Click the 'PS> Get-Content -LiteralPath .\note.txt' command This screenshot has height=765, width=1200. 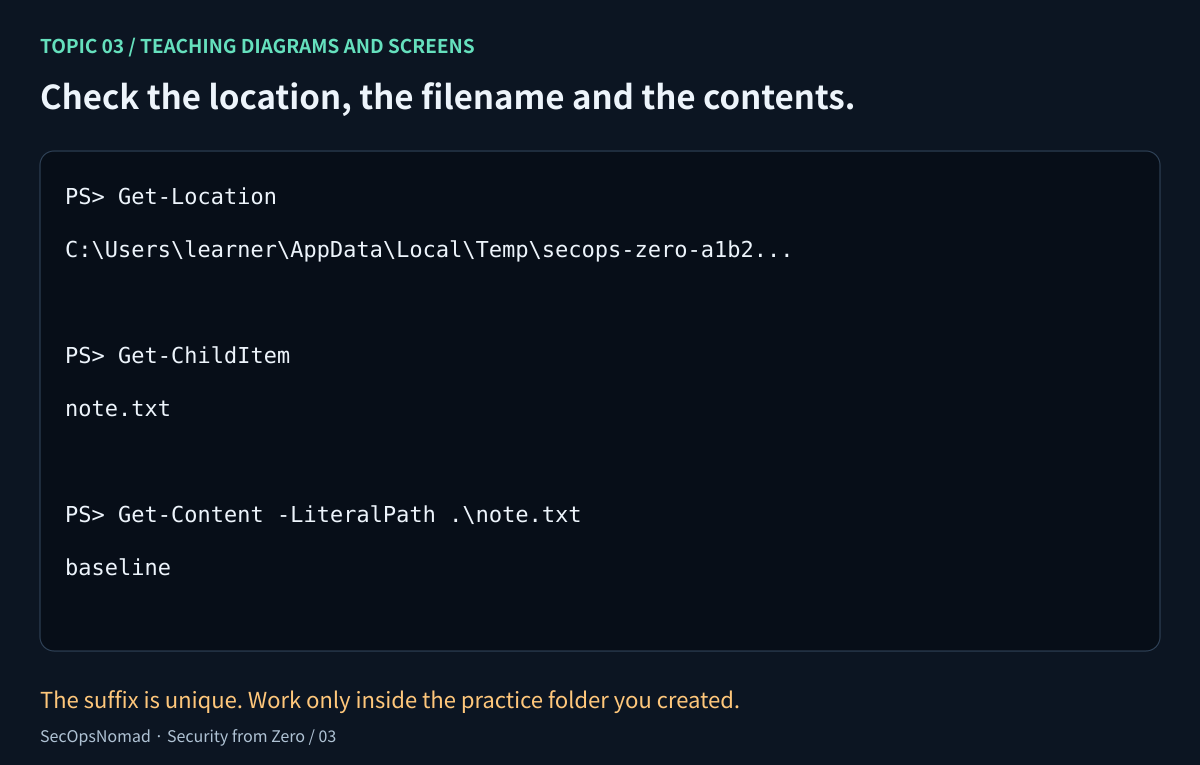323,515
